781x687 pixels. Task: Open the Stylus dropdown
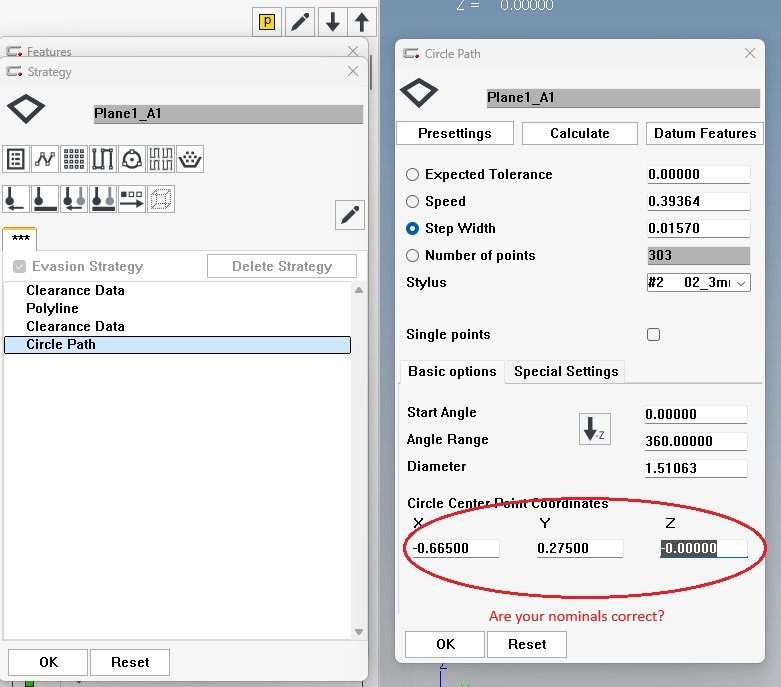pos(698,283)
